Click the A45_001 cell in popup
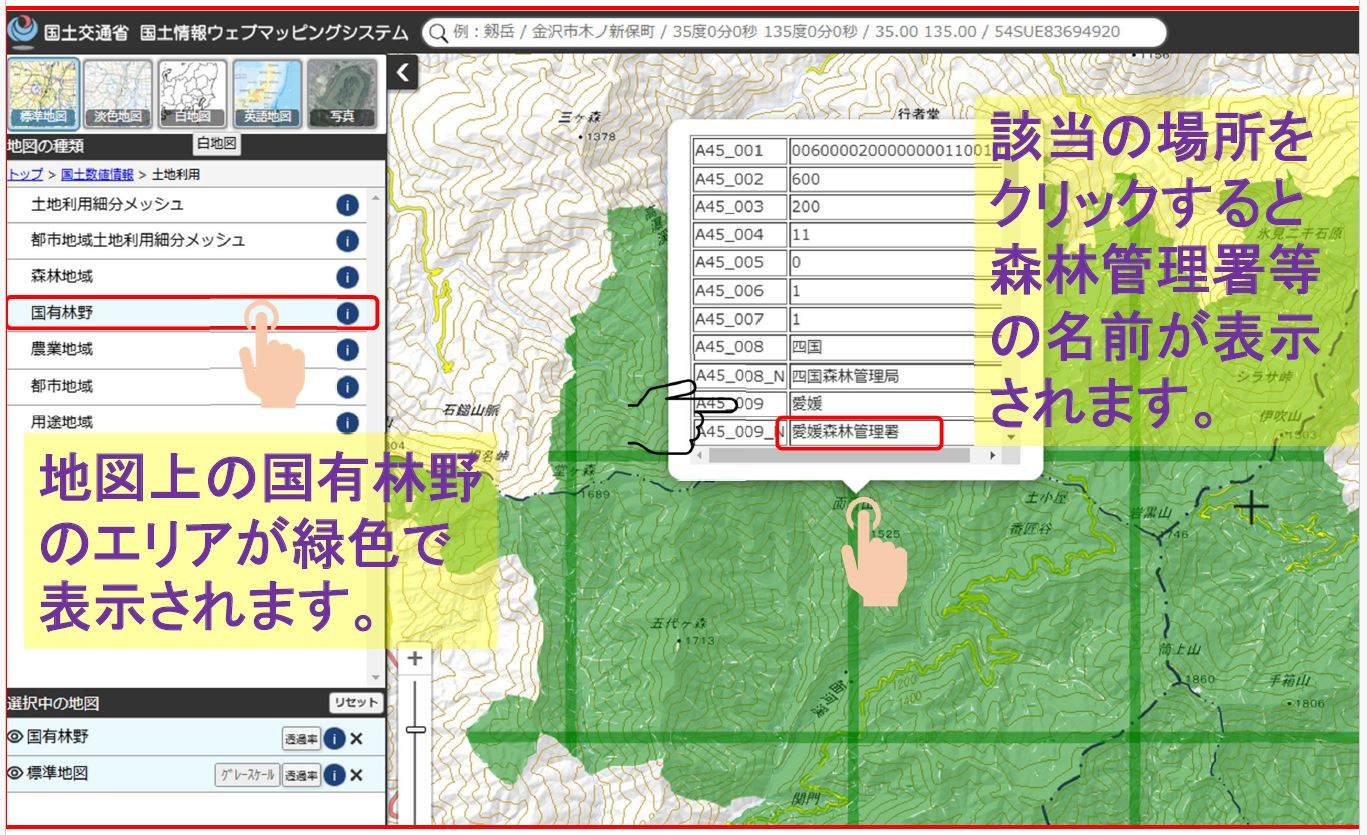This screenshot has width=1367, height=835. (x=740, y=151)
